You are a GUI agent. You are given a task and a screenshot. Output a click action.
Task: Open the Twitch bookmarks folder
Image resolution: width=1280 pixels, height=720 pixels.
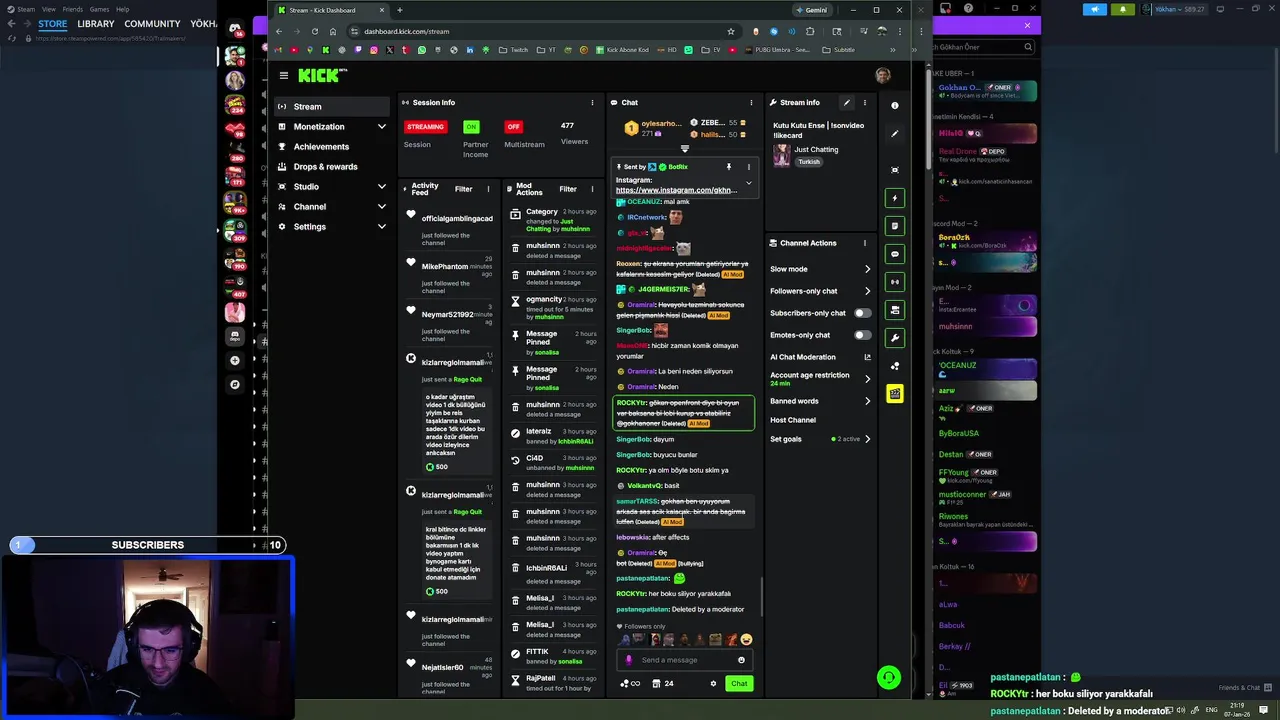(514, 50)
